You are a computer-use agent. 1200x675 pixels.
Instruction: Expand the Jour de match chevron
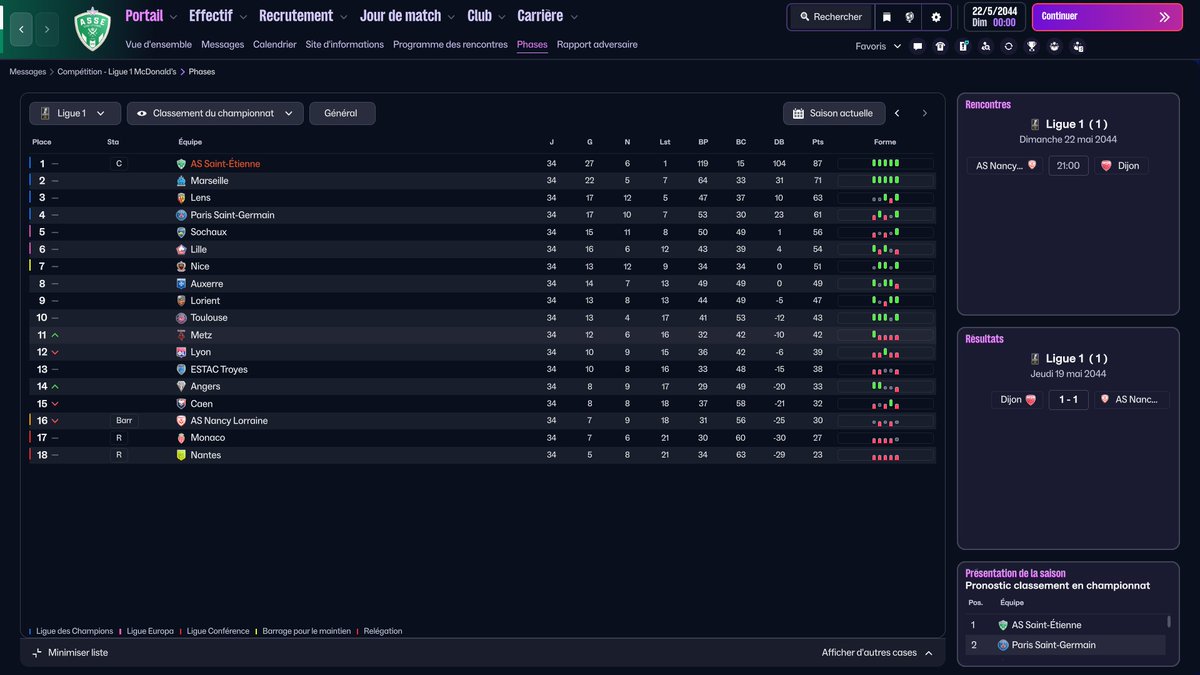pyautogui.click(x=452, y=17)
